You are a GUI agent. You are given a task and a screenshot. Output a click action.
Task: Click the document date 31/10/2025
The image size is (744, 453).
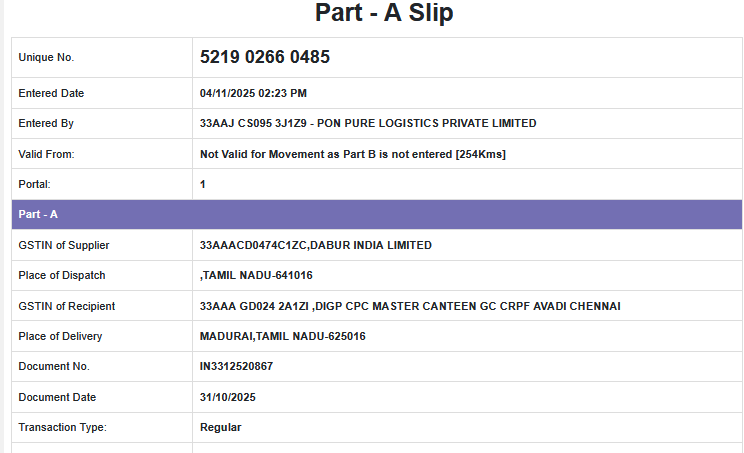(228, 397)
